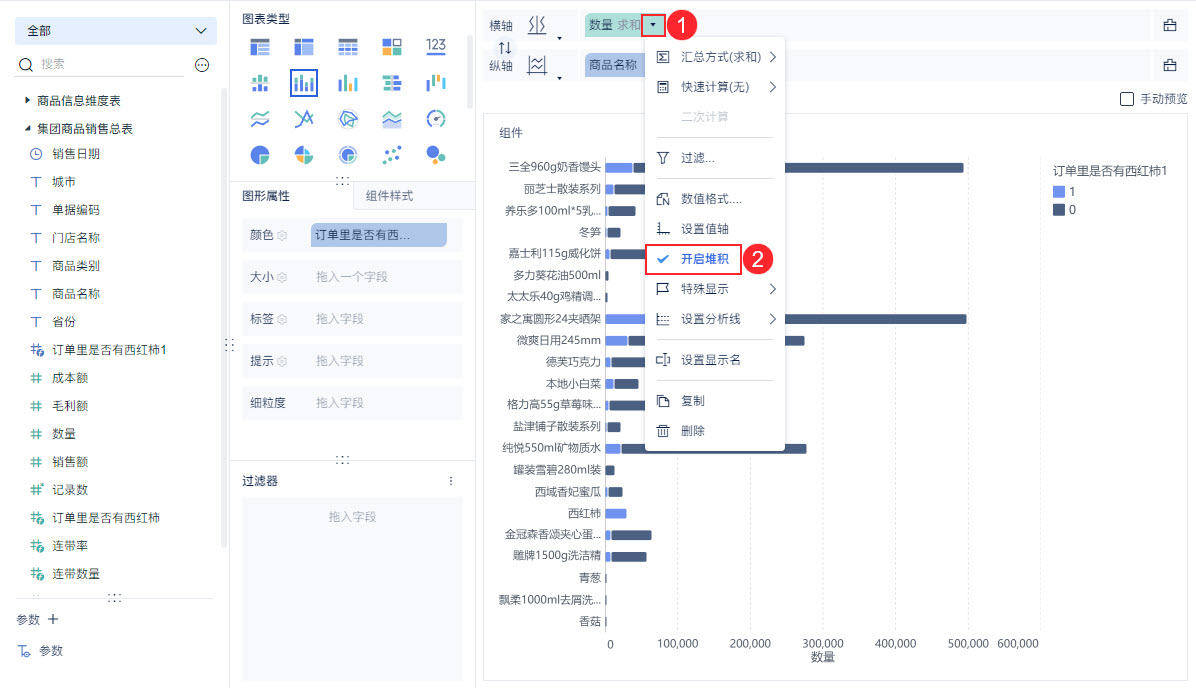Click the 西红柿 light-blue bar in chart

(x=616, y=513)
